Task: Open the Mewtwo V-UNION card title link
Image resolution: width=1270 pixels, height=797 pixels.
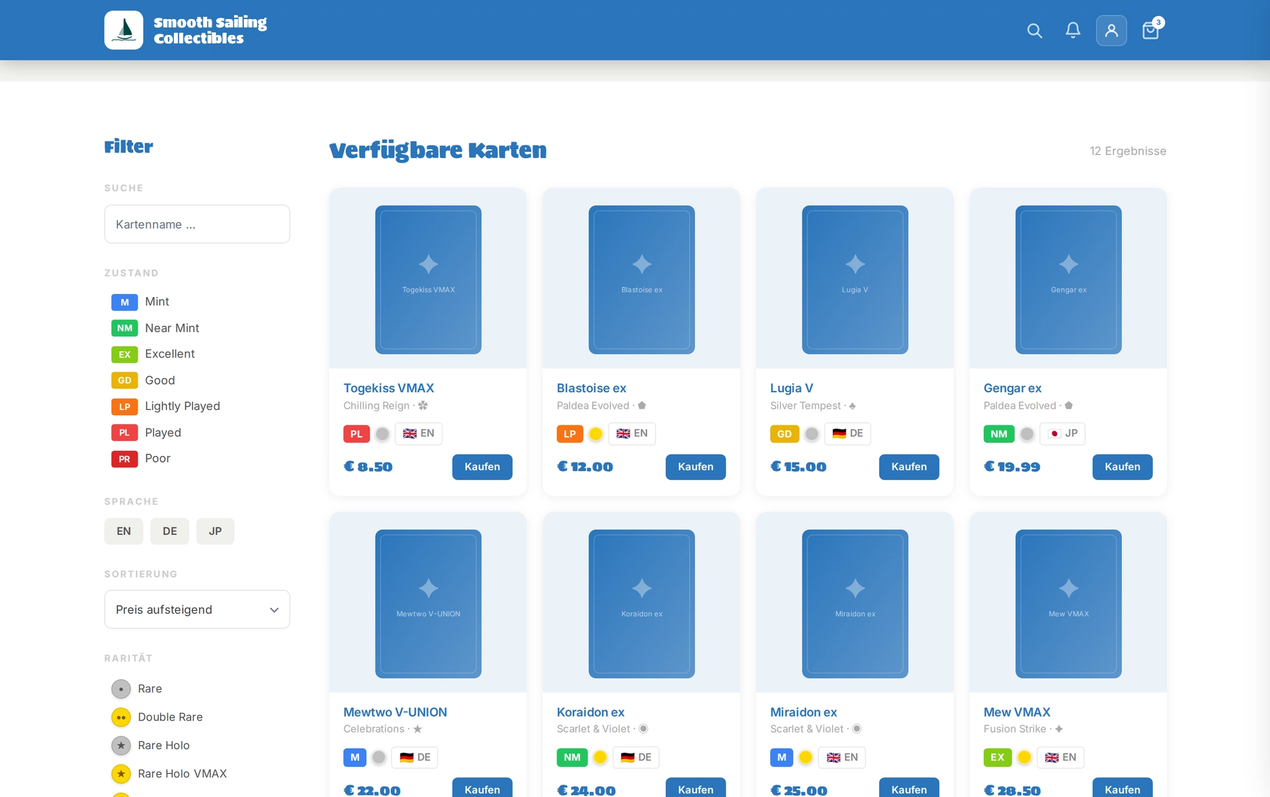Action: [395, 712]
